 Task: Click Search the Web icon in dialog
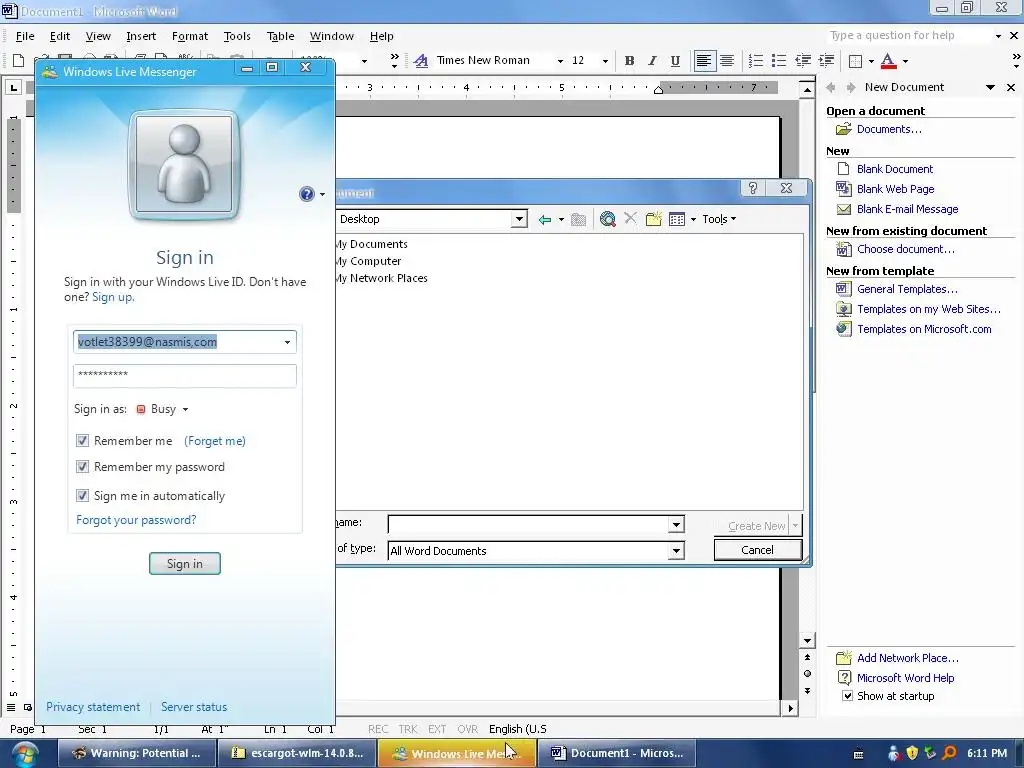coord(607,219)
